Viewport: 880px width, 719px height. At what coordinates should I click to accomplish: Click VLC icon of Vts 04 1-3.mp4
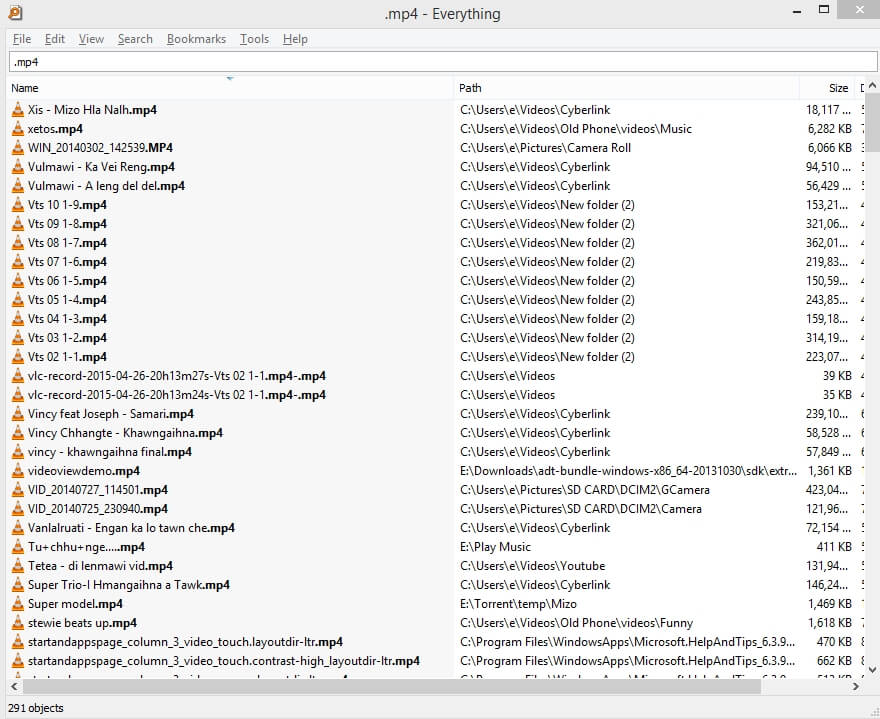[x=18, y=319]
